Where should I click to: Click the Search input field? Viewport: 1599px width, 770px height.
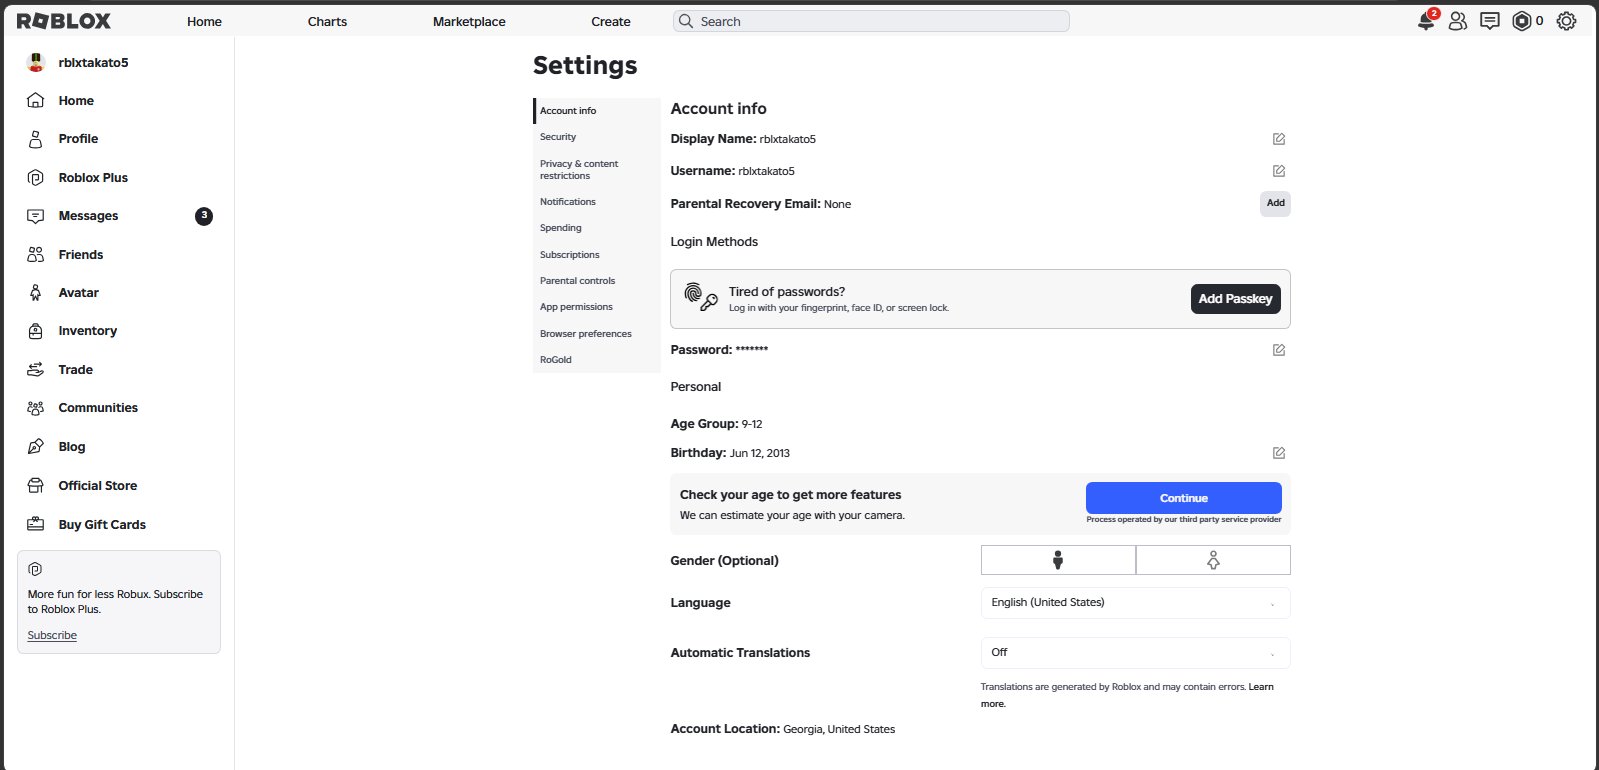point(871,21)
